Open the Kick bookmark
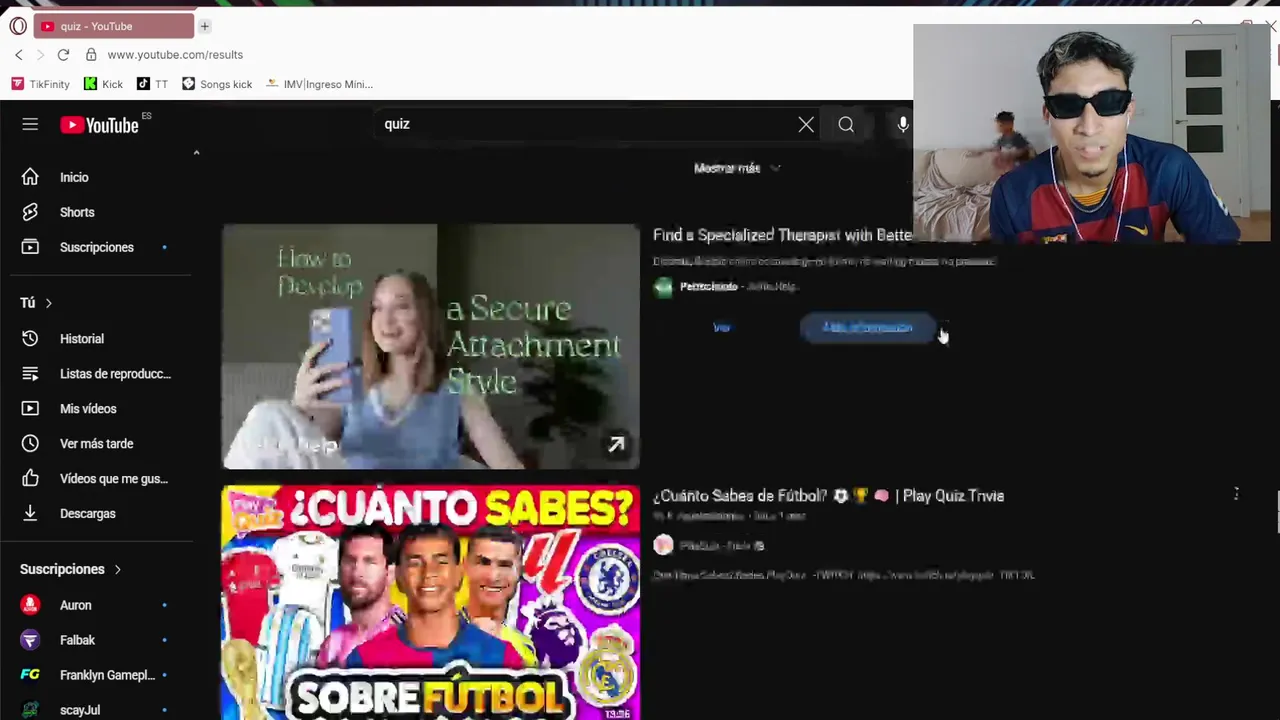 tap(103, 84)
